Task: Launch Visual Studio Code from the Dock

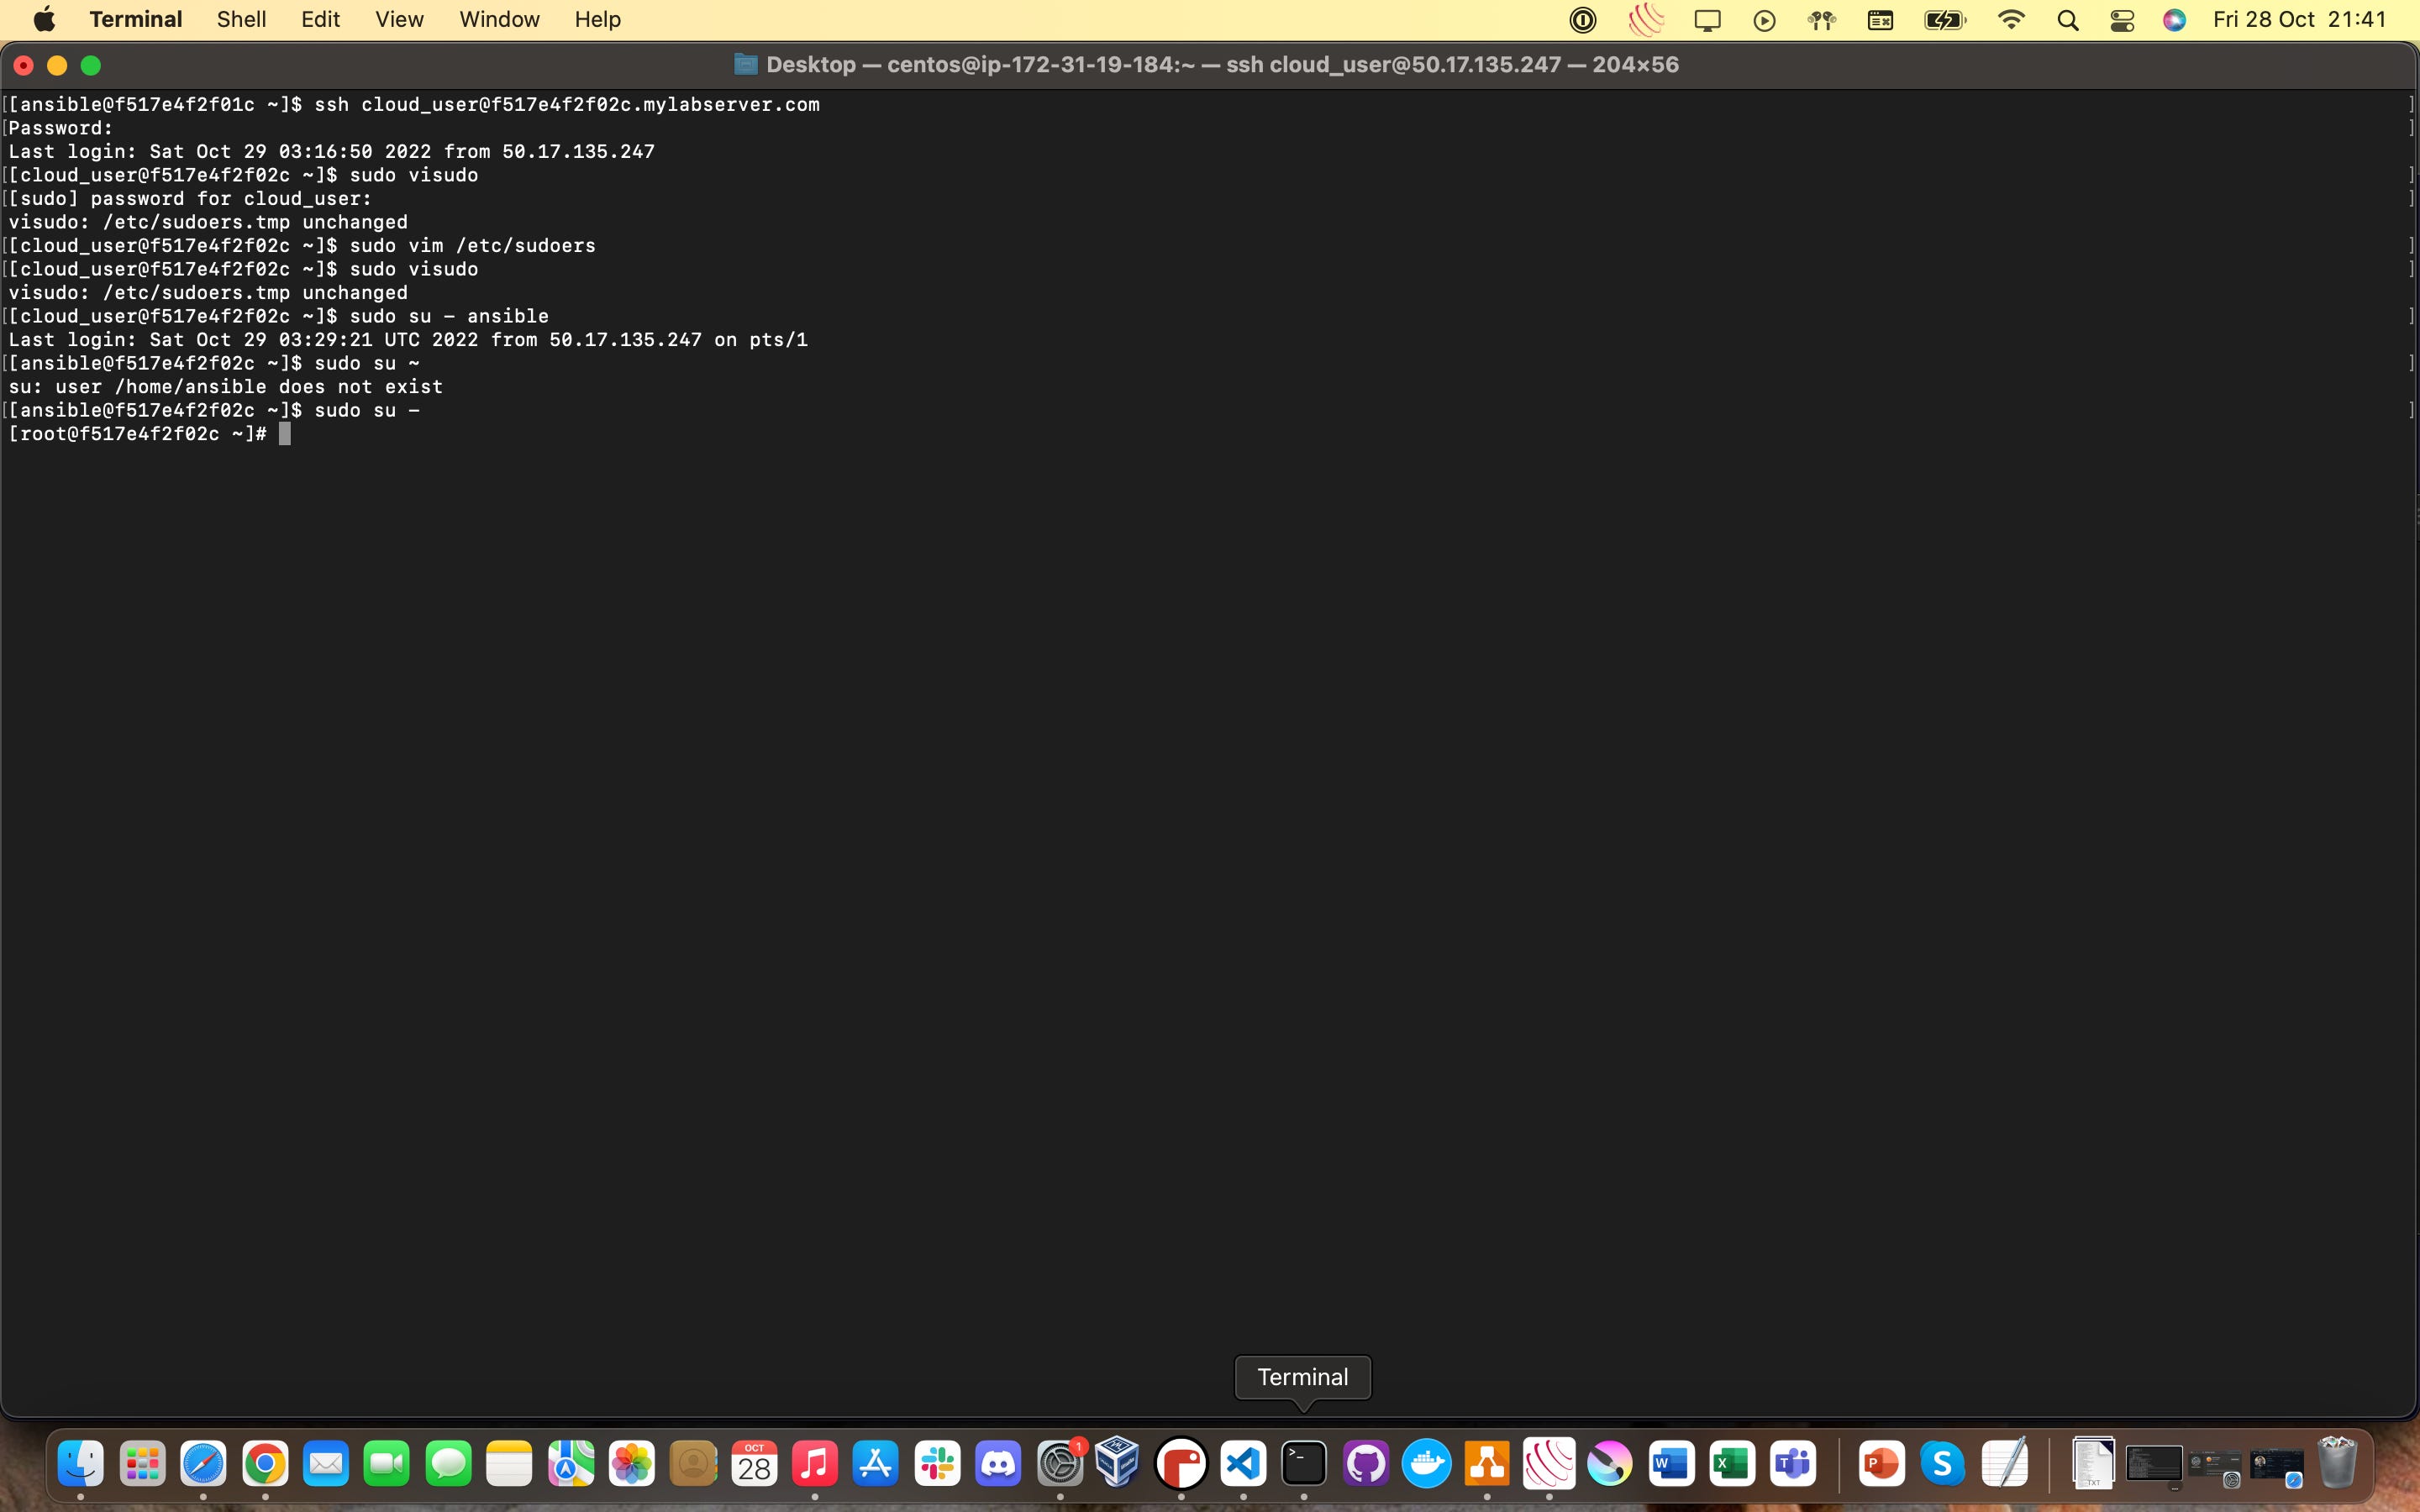Action: 1243,1464
